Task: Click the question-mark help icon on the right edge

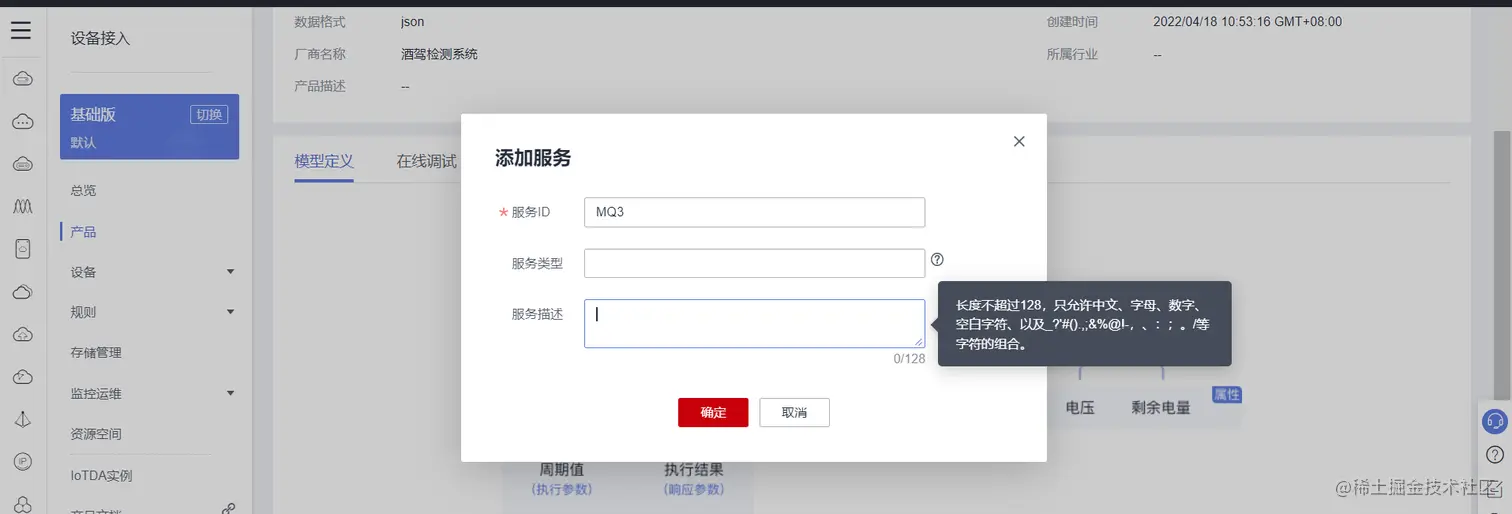Action: [x=1494, y=455]
